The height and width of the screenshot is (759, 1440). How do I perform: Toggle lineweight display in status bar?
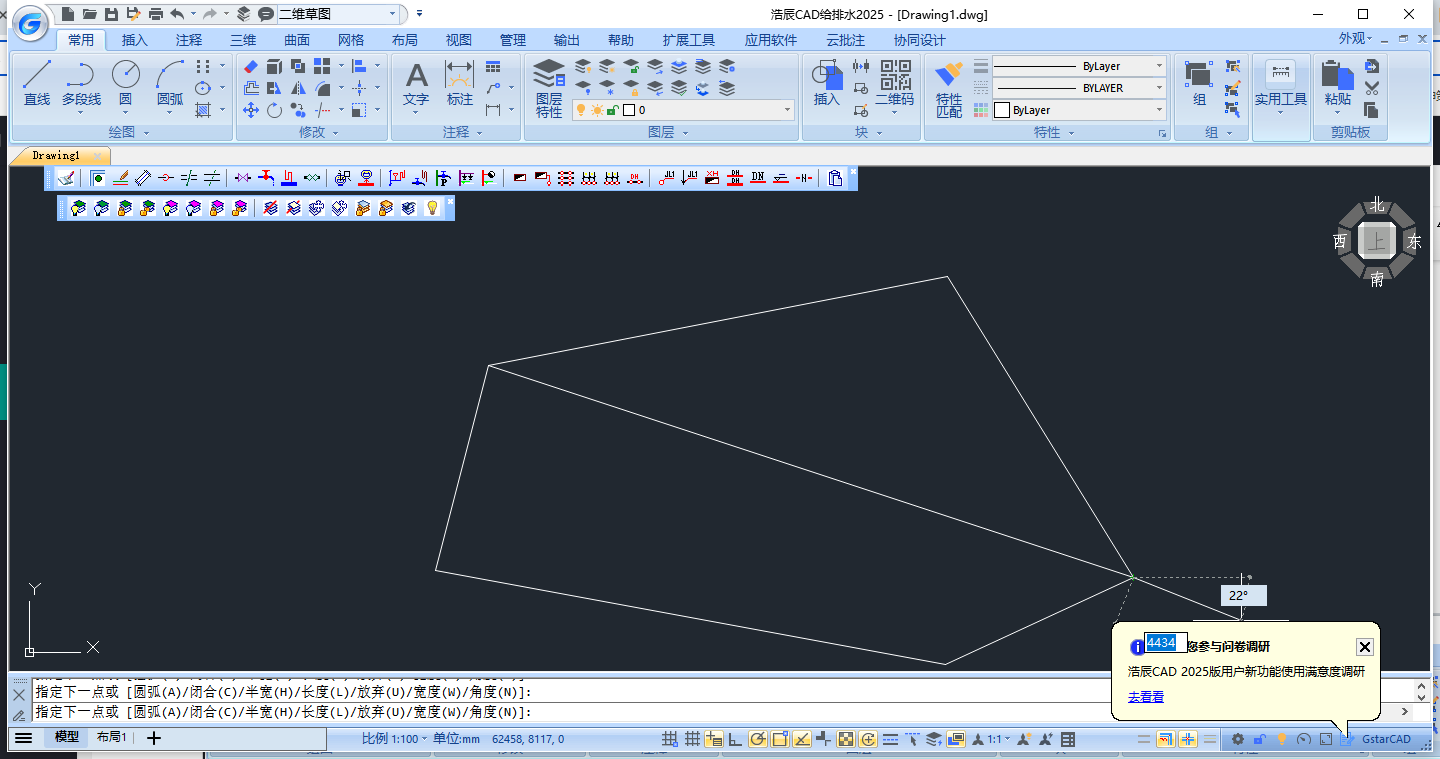890,739
